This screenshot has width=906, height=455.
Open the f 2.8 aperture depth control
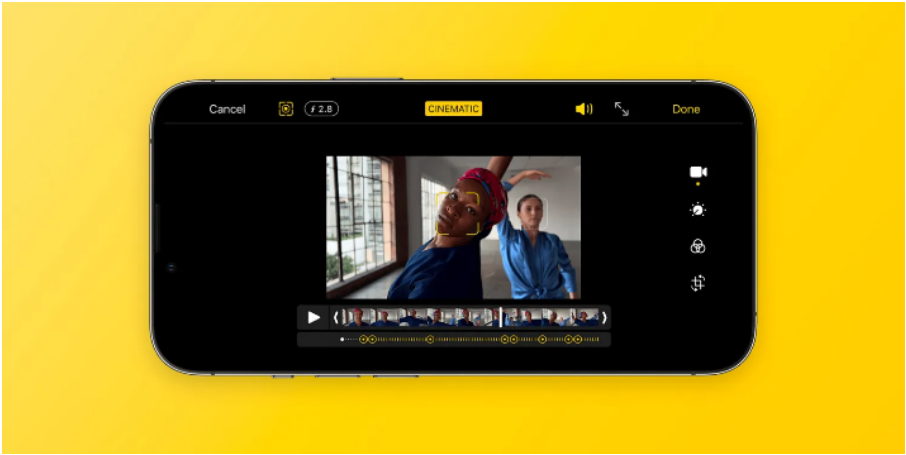tap(321, 109)
